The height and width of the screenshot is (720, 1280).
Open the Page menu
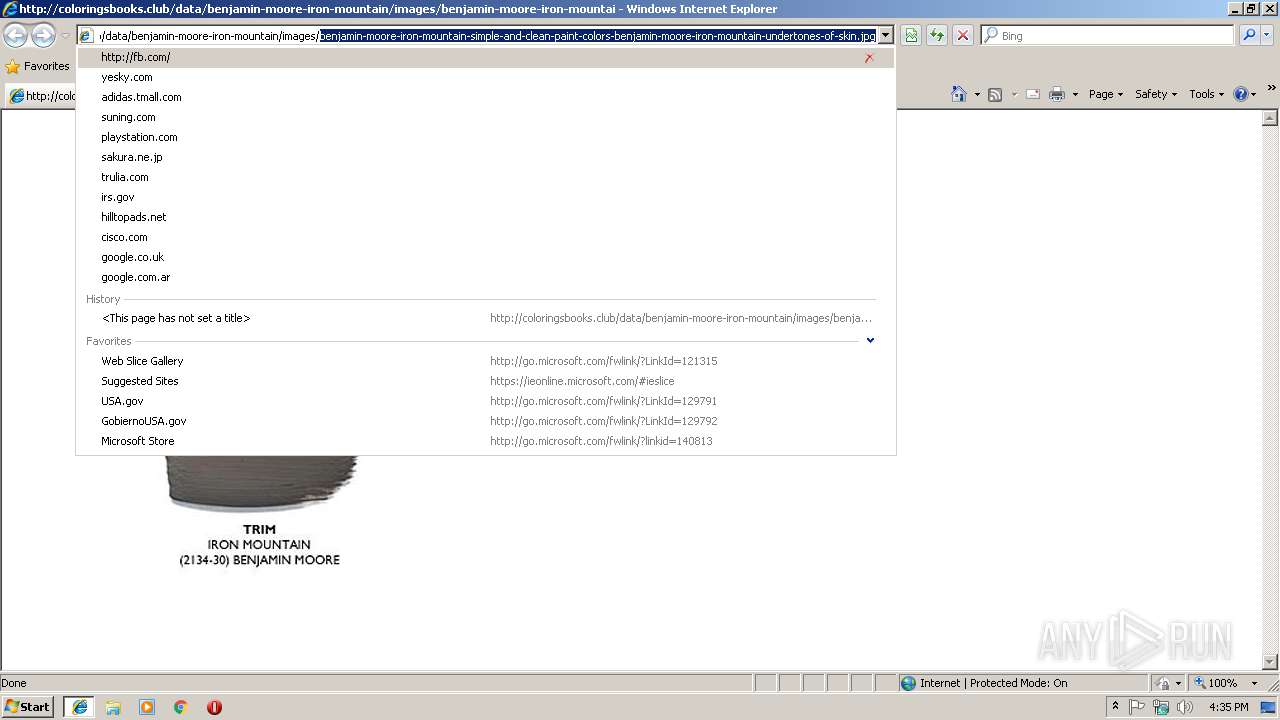point(1105,94)
